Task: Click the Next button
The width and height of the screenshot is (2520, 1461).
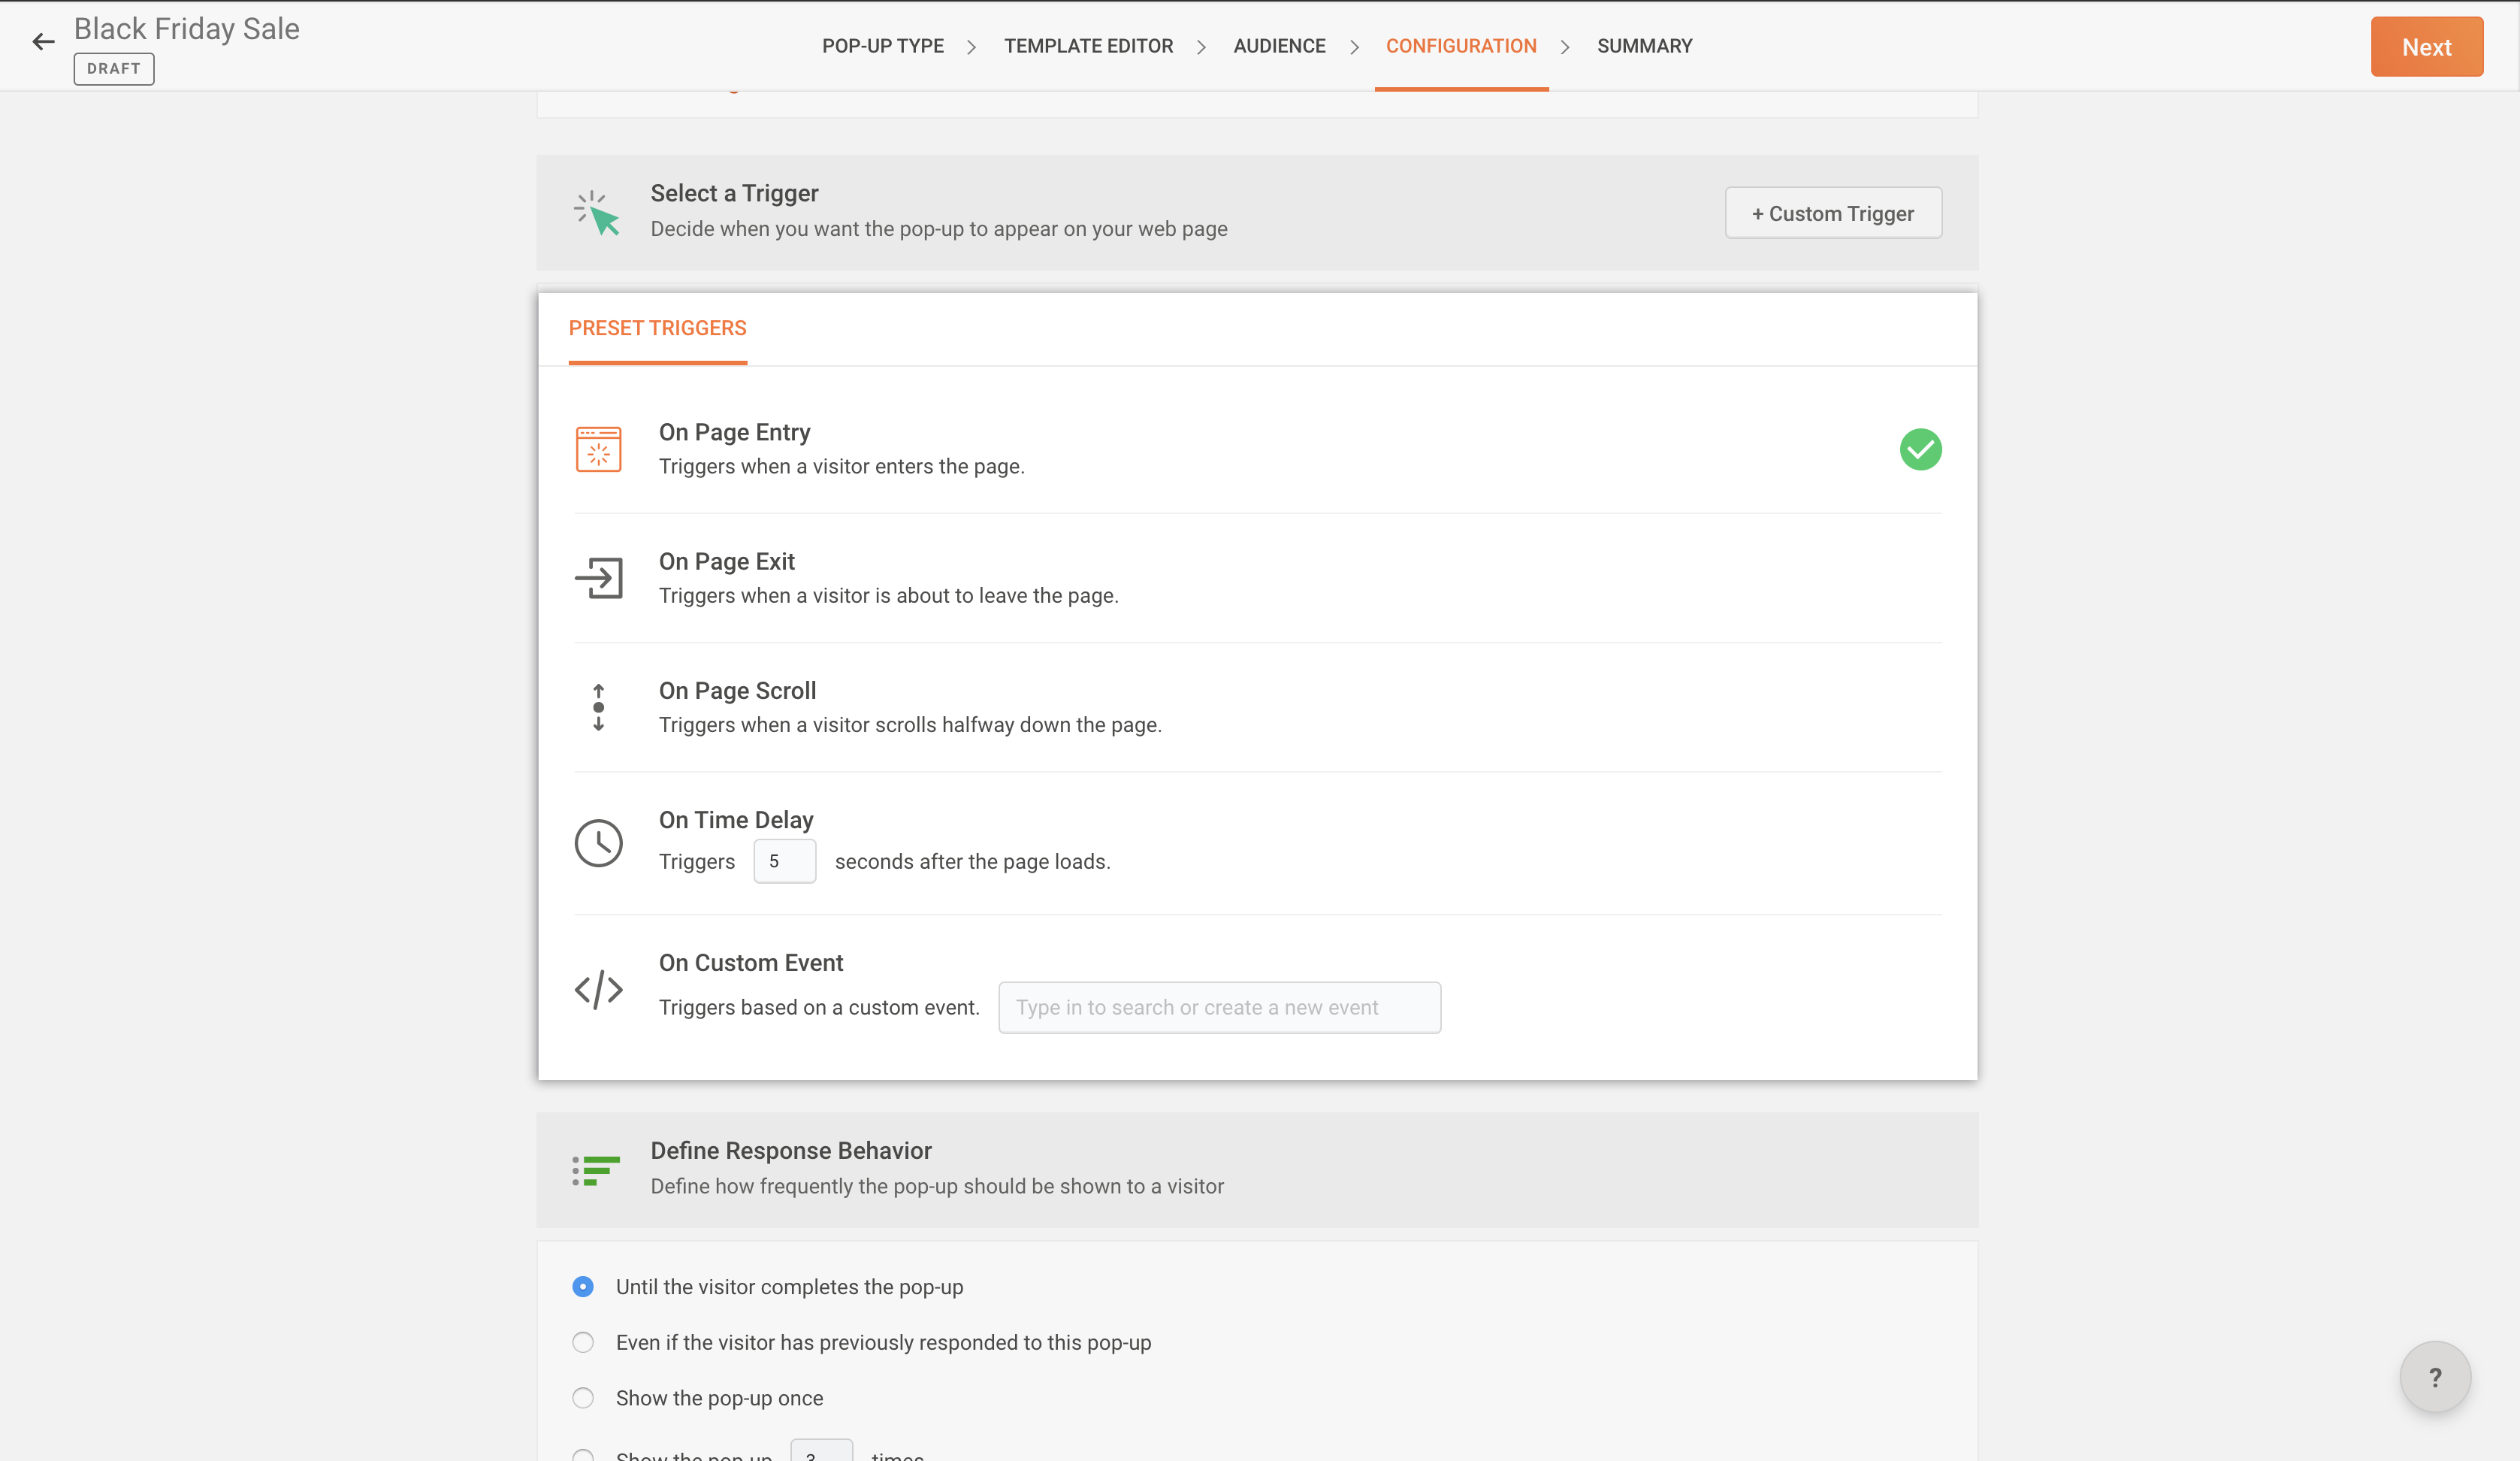Action: click(2426, 47)
